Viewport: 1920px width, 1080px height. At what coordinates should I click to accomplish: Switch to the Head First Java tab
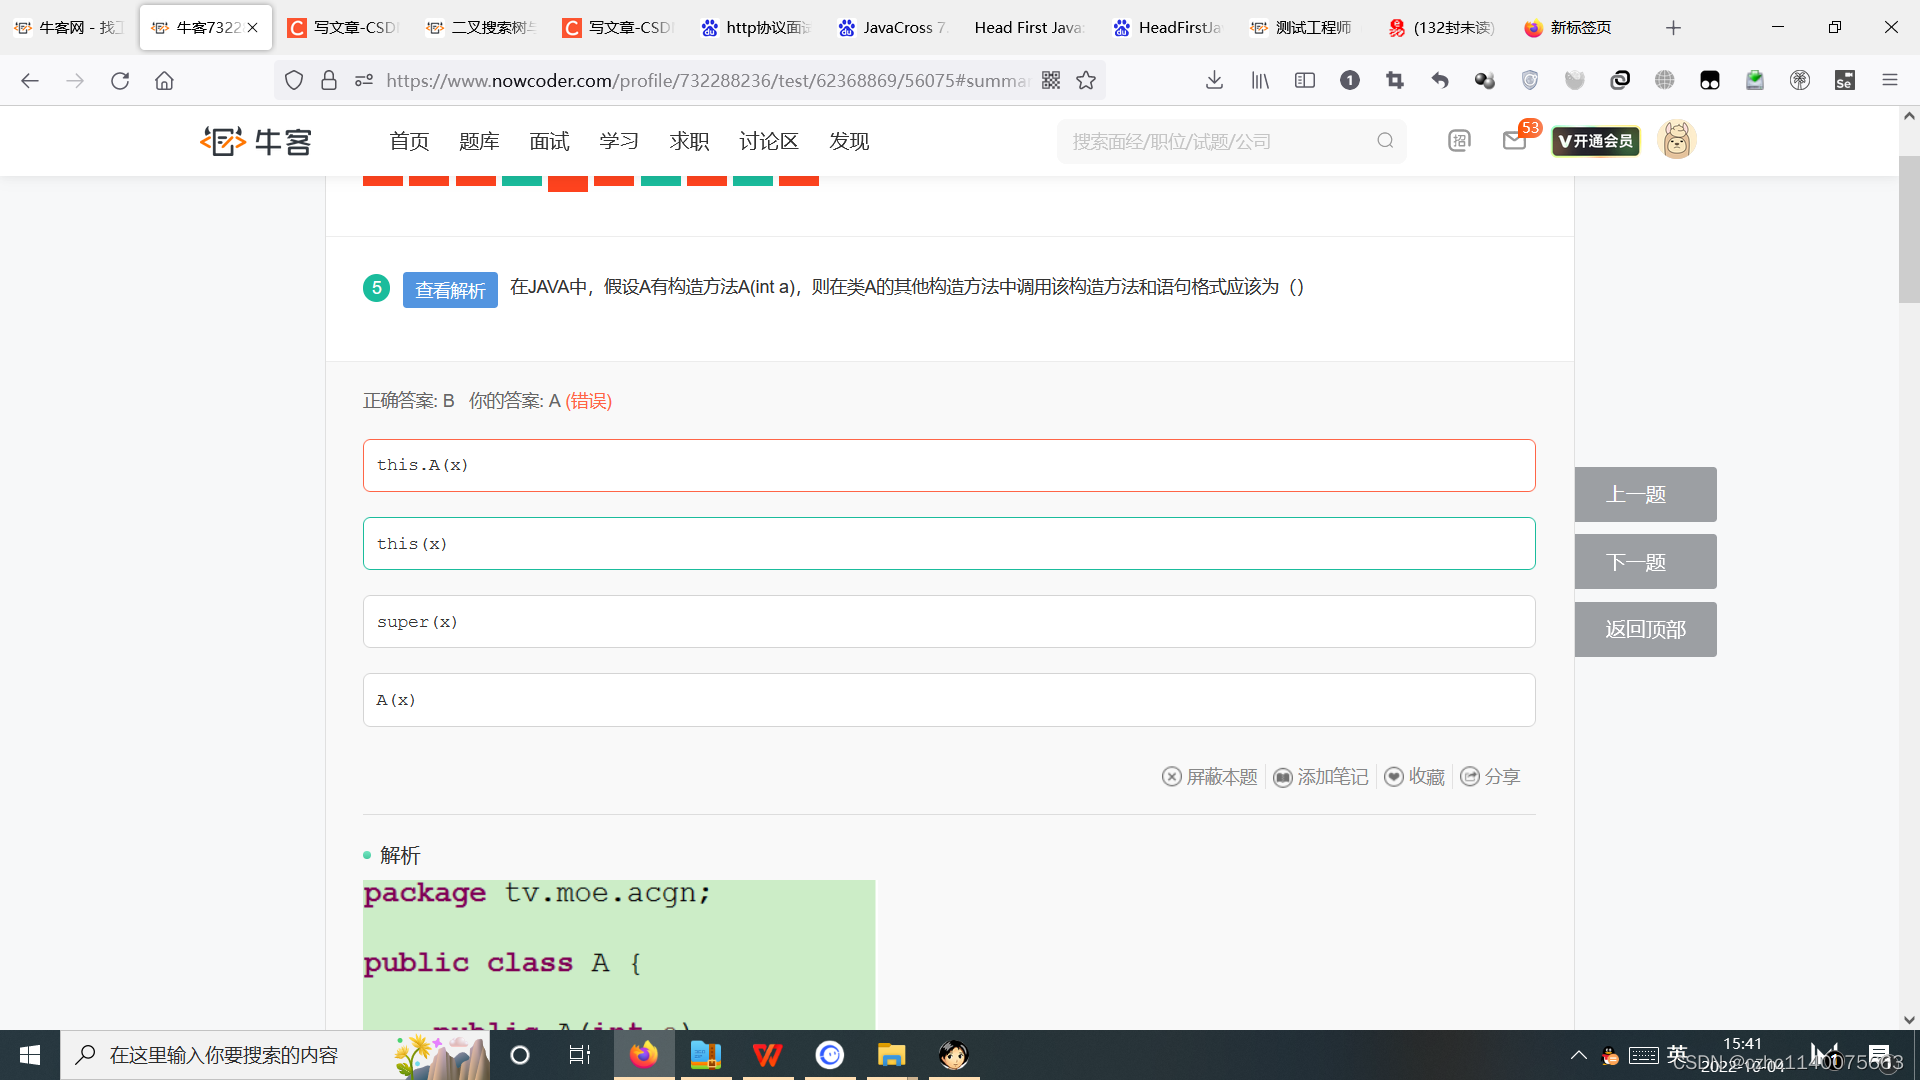pyautogui.click(x=1030, y=28)
